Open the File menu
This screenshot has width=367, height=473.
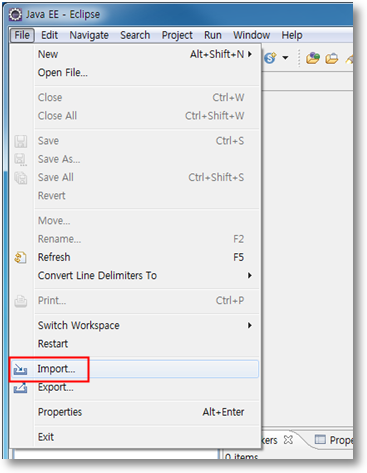22,35
